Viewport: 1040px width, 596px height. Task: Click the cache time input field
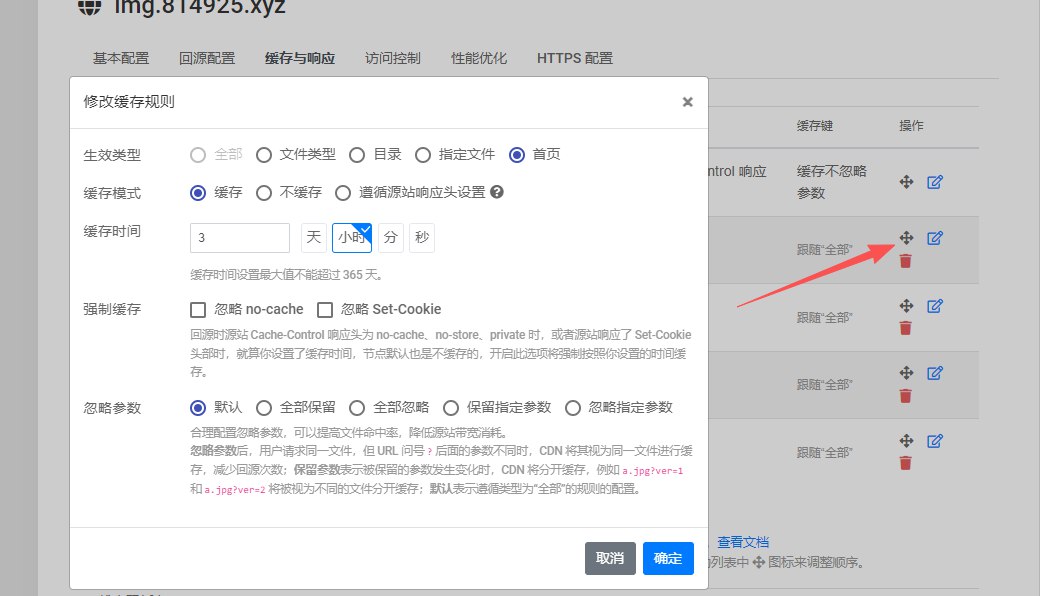pos(240,238)
